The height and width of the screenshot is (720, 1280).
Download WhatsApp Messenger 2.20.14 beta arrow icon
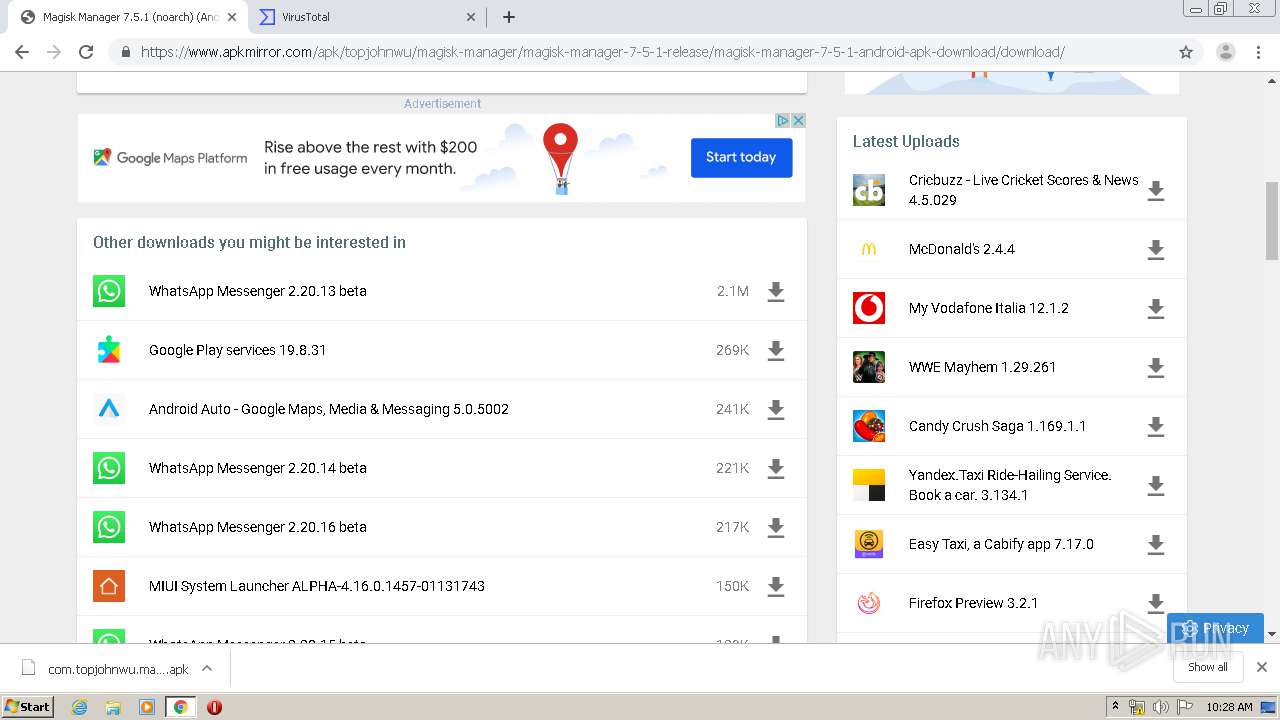[775, 469]
